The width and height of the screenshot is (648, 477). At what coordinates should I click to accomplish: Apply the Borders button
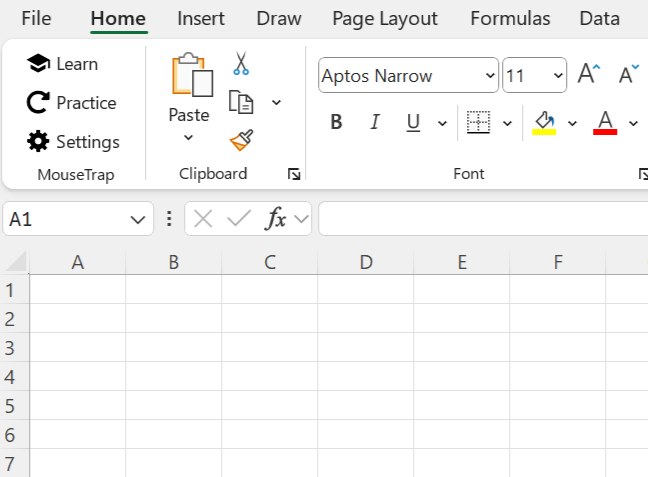click(478, 122)
